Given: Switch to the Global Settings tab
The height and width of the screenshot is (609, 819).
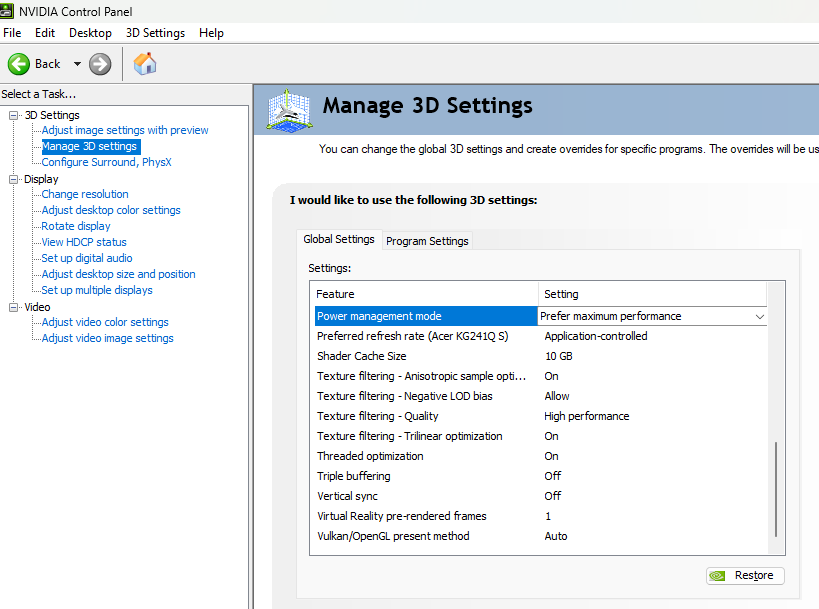Looking at the screenshot, I should [339, 239].
